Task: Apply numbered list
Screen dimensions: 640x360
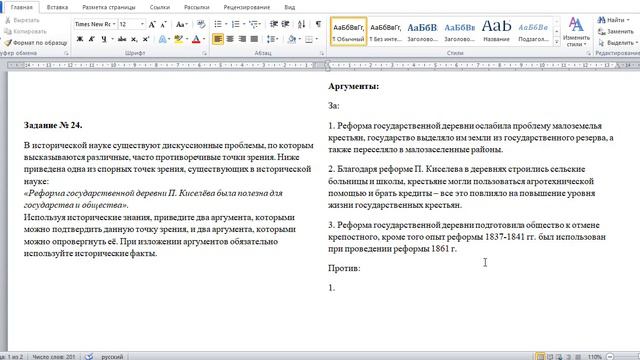Action: tap(236, 24)
